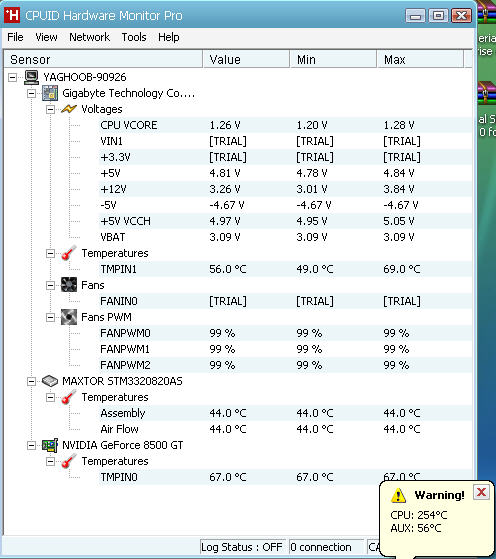Click the NVIDIA GeForce graphics card icon
This screenshot has height=559, width=496.
50,445
